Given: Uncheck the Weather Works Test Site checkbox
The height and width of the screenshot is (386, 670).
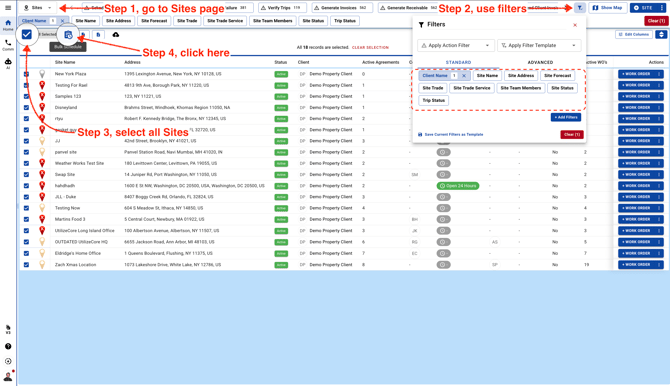Looking at the screenshot, I should click(x=26, y=163).
